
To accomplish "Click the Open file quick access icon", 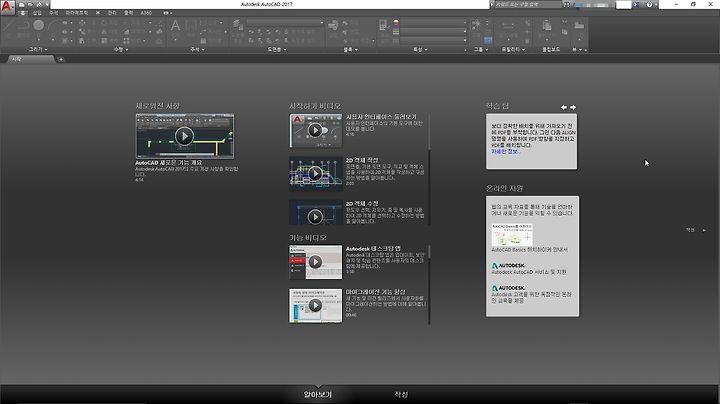I will (x=30, y=4).
